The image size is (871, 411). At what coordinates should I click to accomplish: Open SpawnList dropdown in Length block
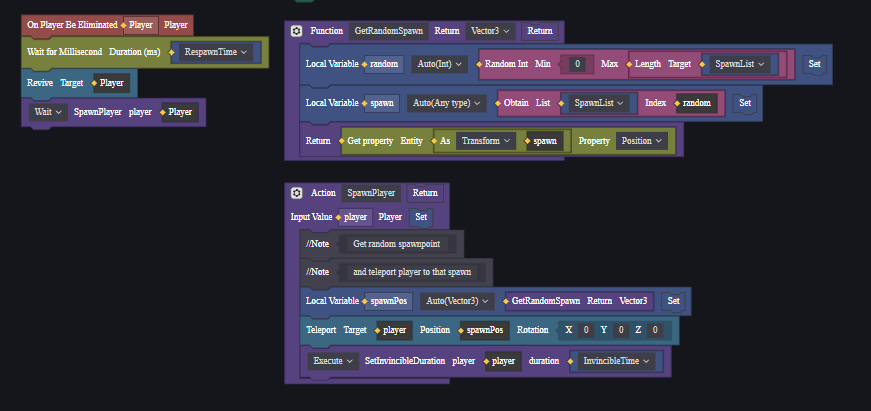[739, 64]
